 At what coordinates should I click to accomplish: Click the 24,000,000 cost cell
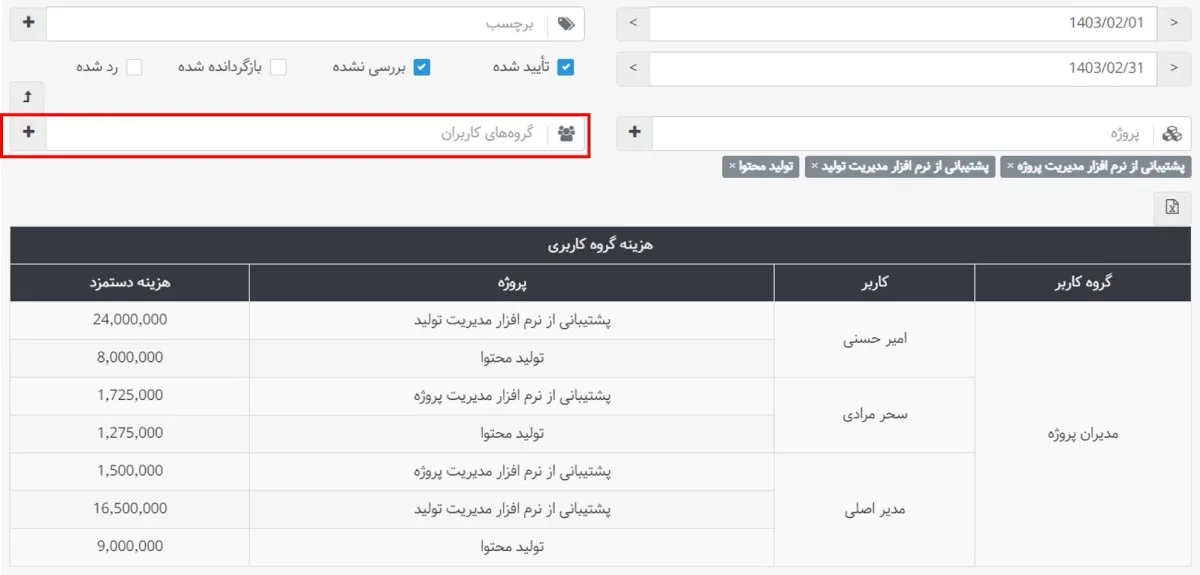pyautogui.click(x=130, y=320)
